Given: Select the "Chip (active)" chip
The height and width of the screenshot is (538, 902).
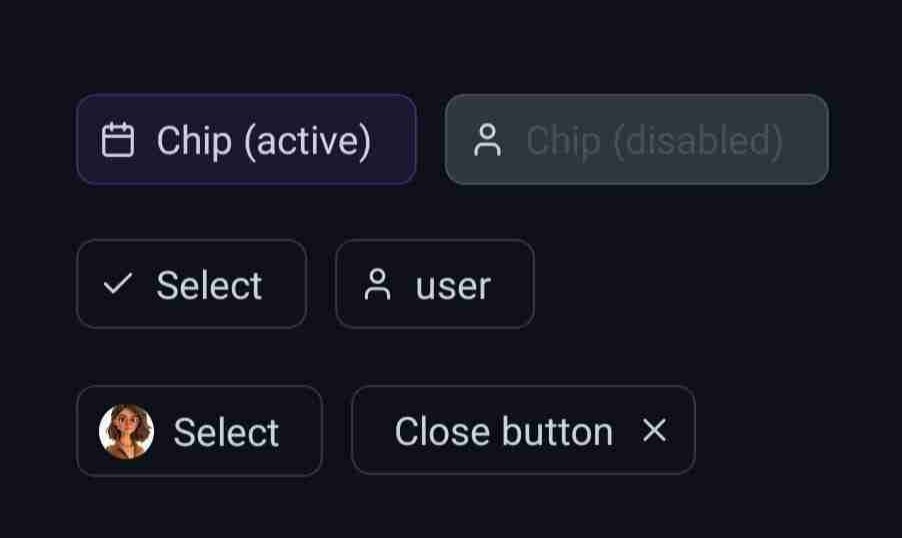Looking at the screenshot, I should click(246, 140).
